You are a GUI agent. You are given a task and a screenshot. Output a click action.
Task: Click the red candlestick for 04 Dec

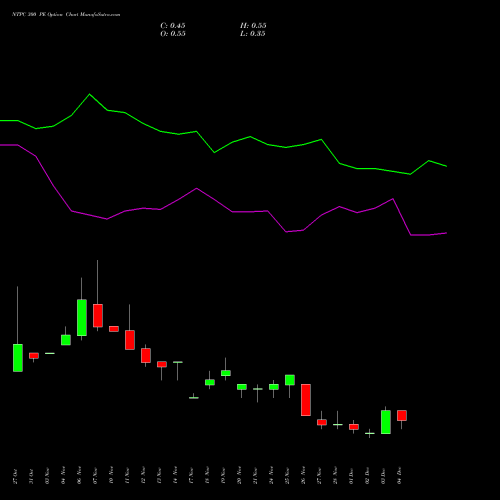(402, 415)
